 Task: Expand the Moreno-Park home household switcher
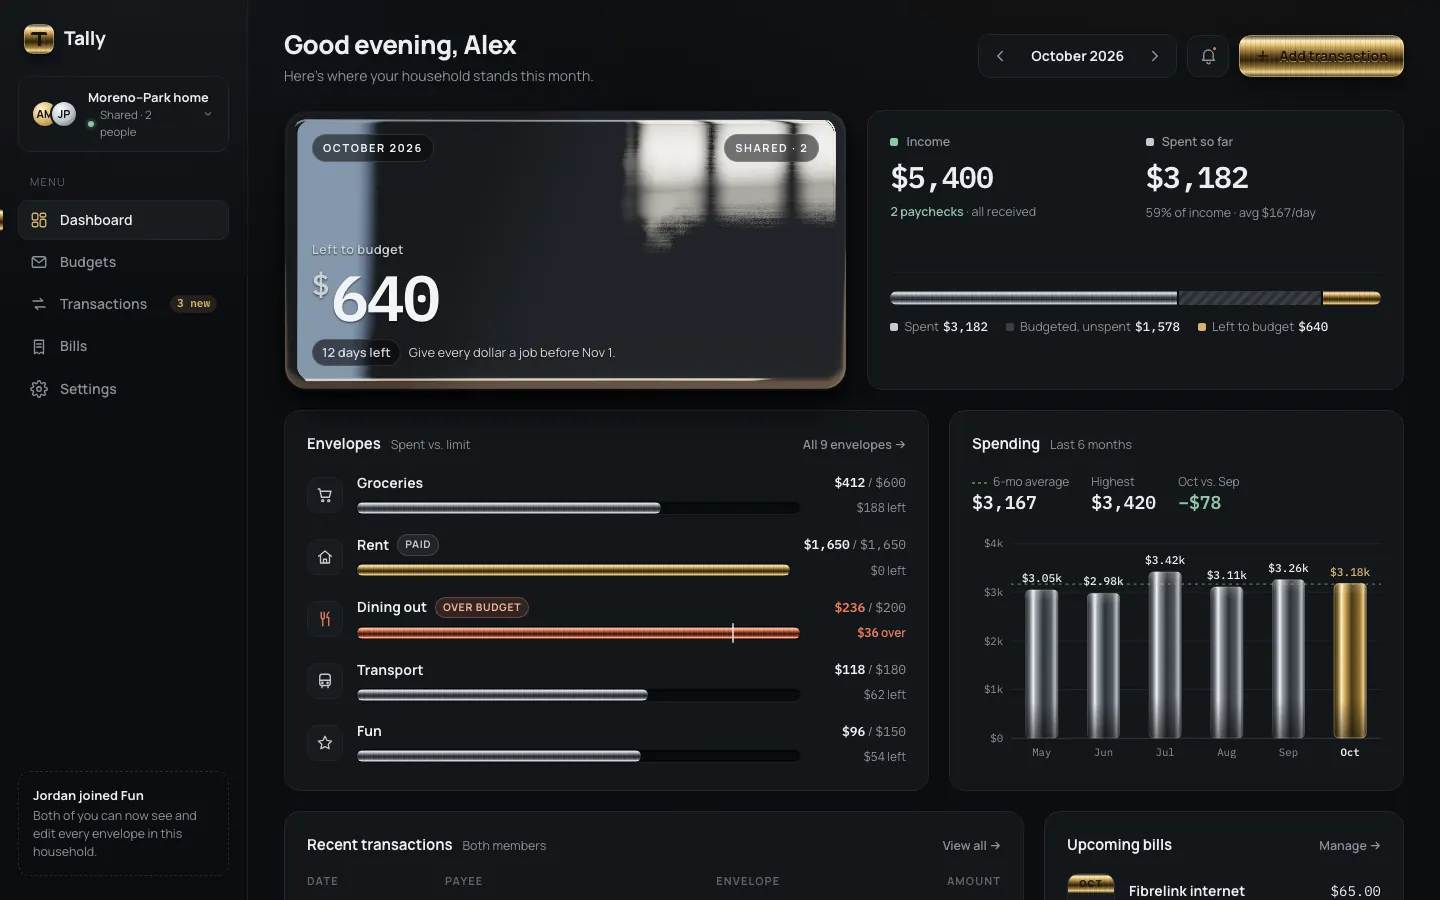(x=123, y=114)
